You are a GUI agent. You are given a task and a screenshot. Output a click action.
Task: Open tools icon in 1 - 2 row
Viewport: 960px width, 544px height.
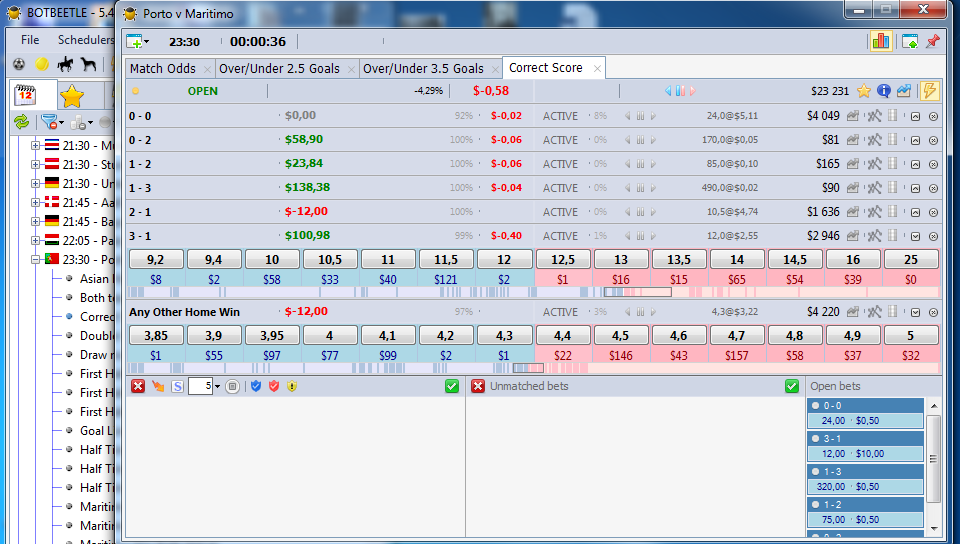click(874, 164)
